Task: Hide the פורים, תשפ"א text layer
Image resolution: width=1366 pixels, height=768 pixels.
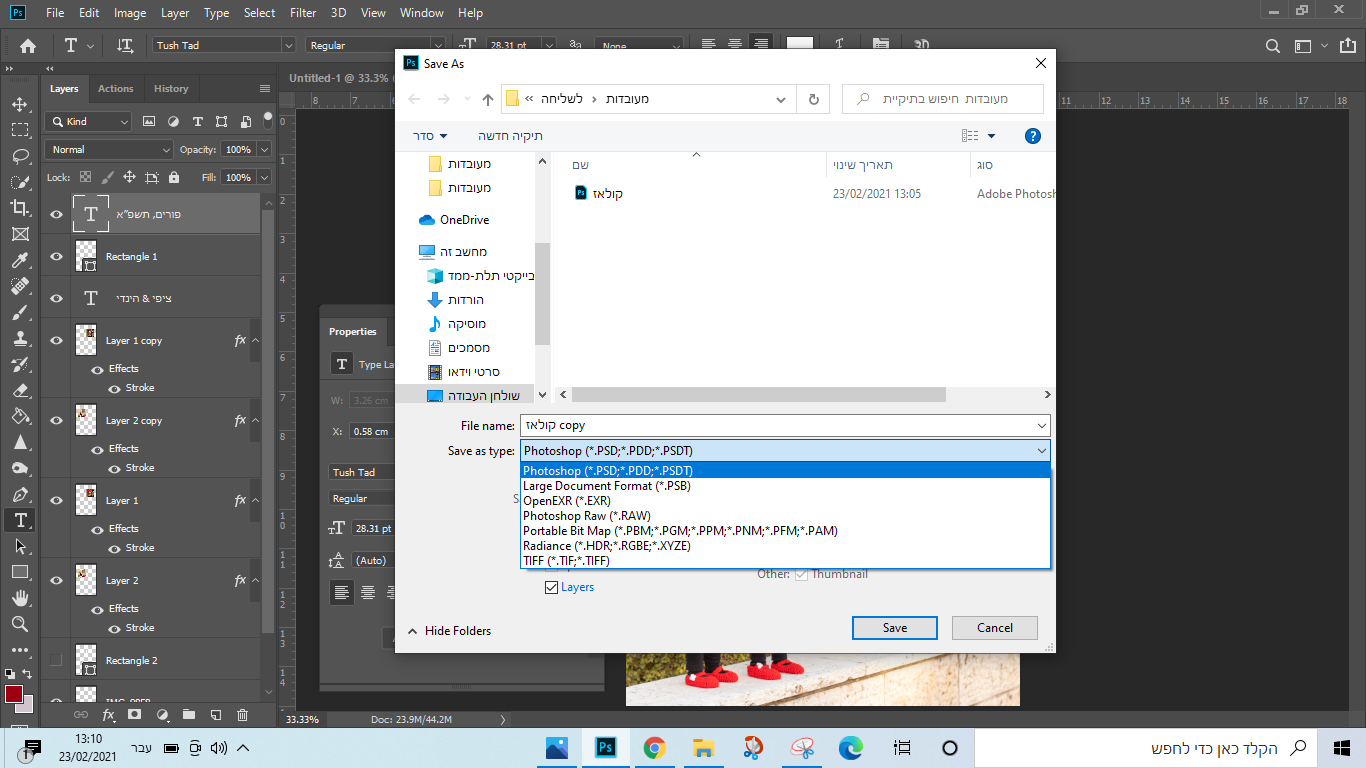Action: tap(56, 214)
